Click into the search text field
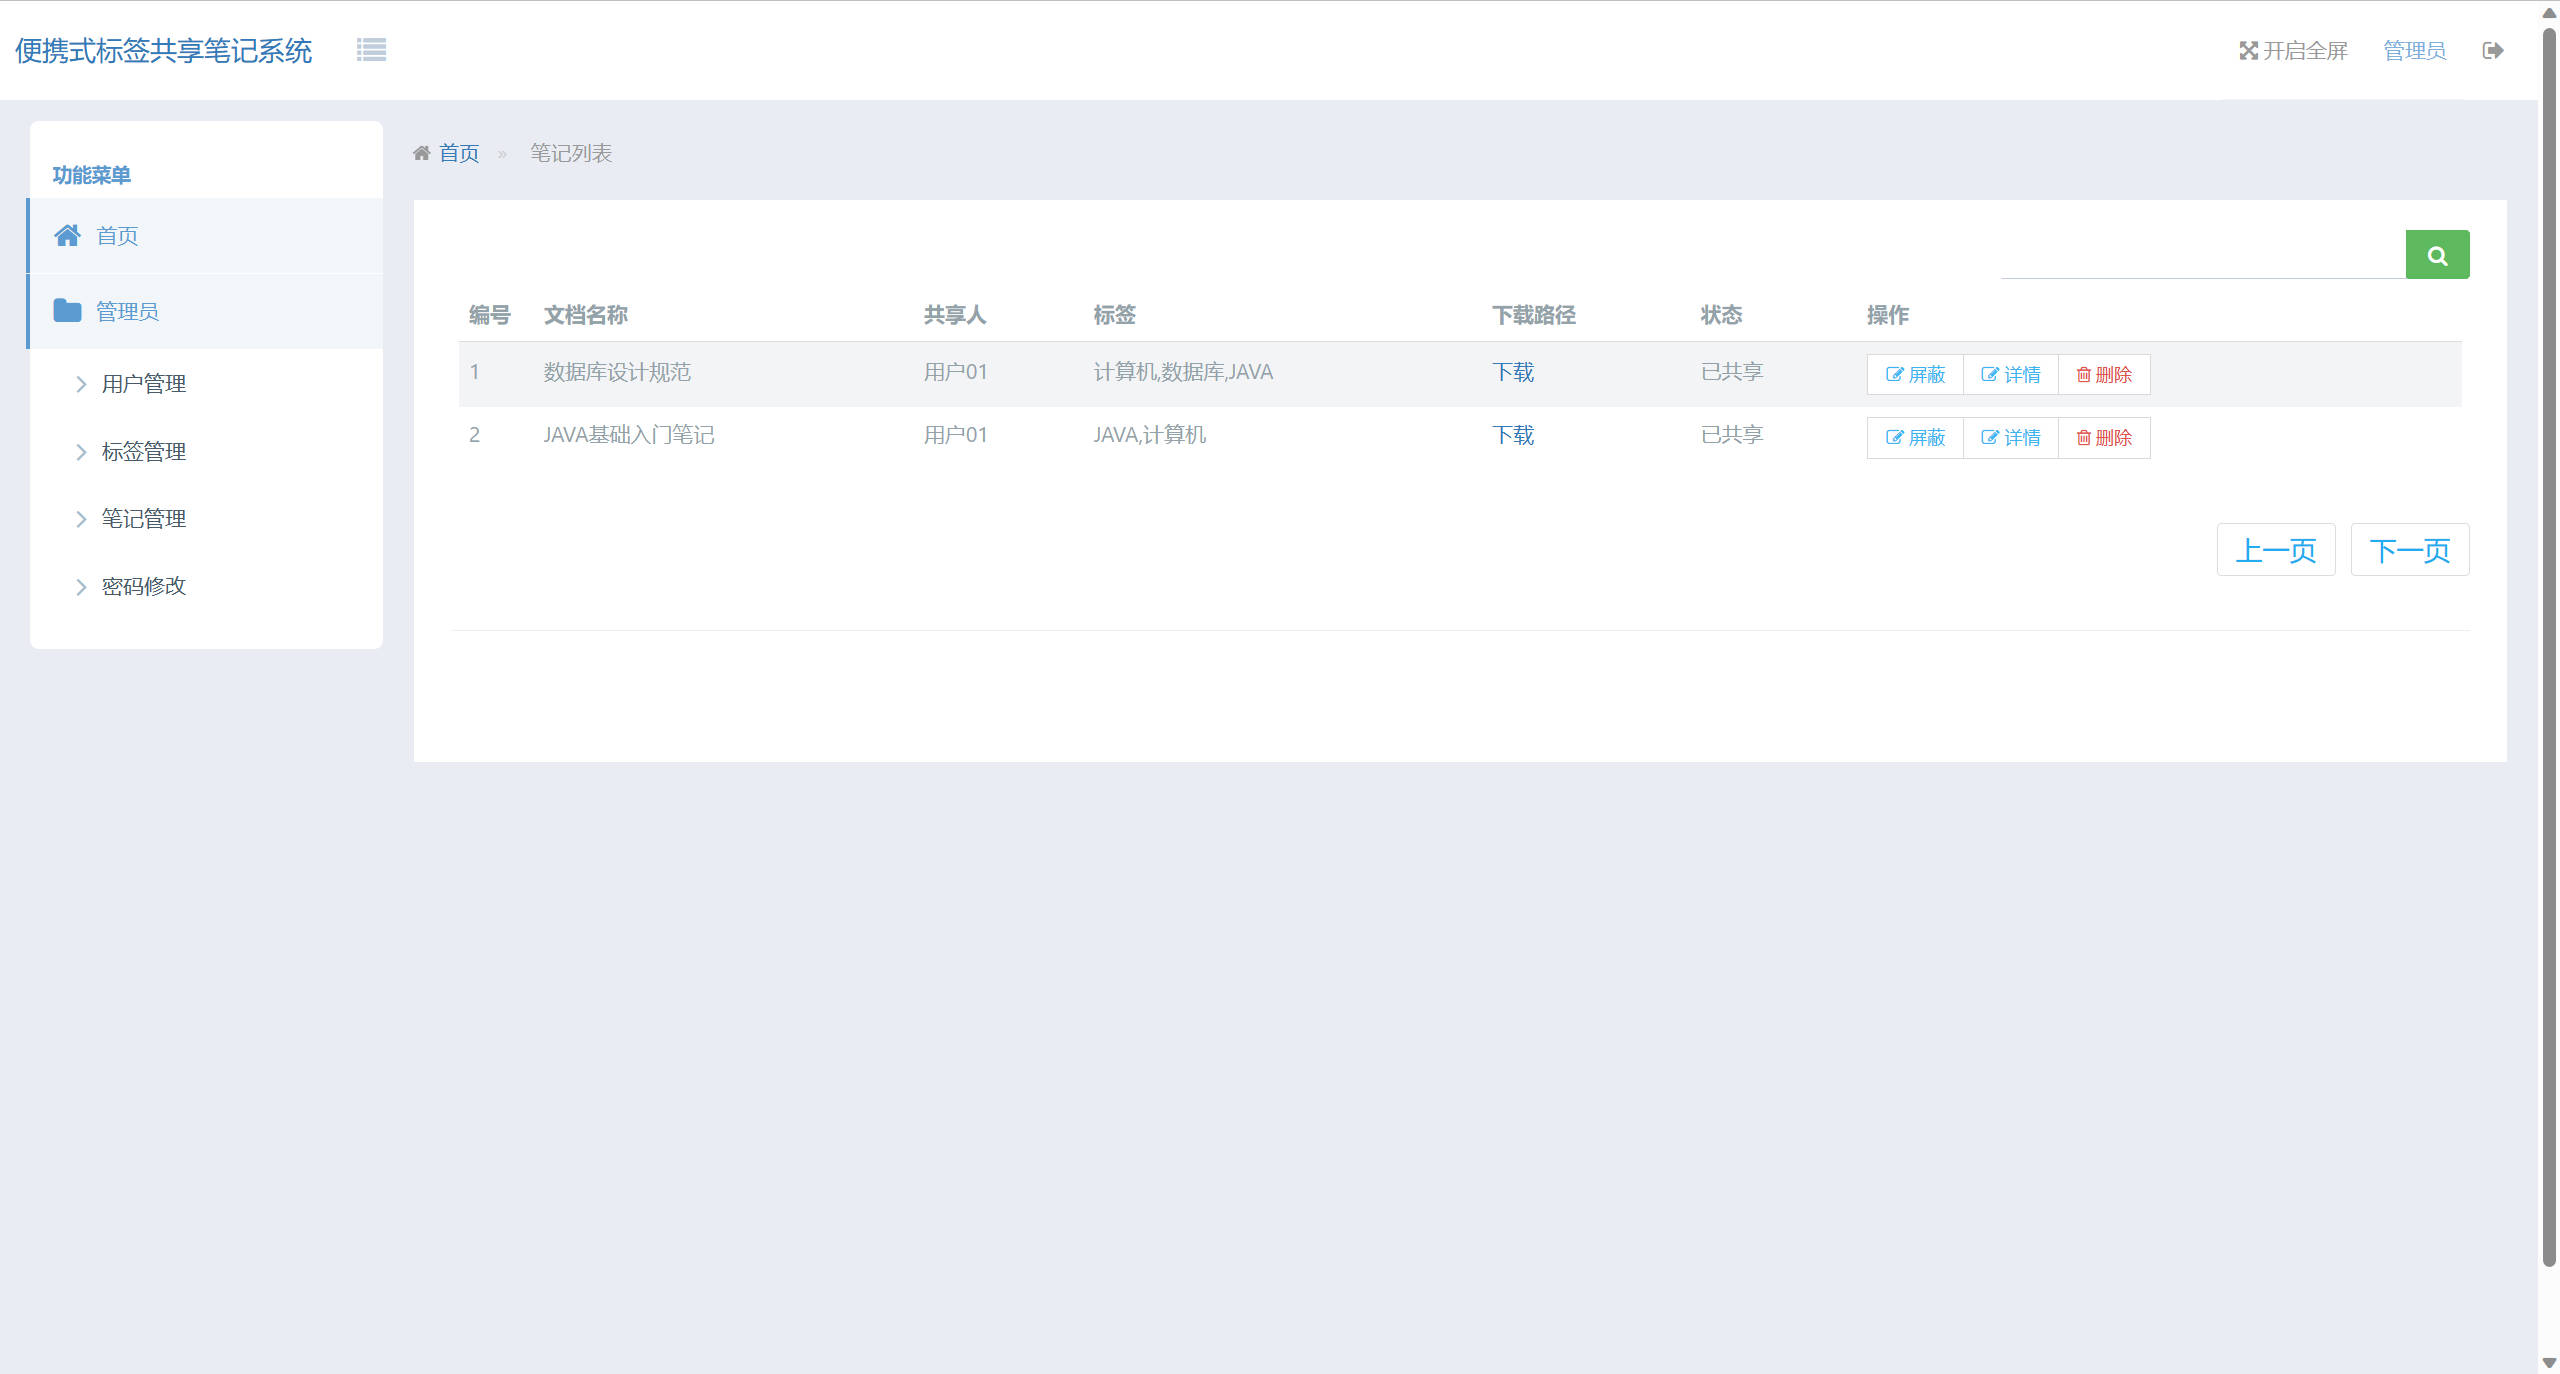 (2202, 257)
